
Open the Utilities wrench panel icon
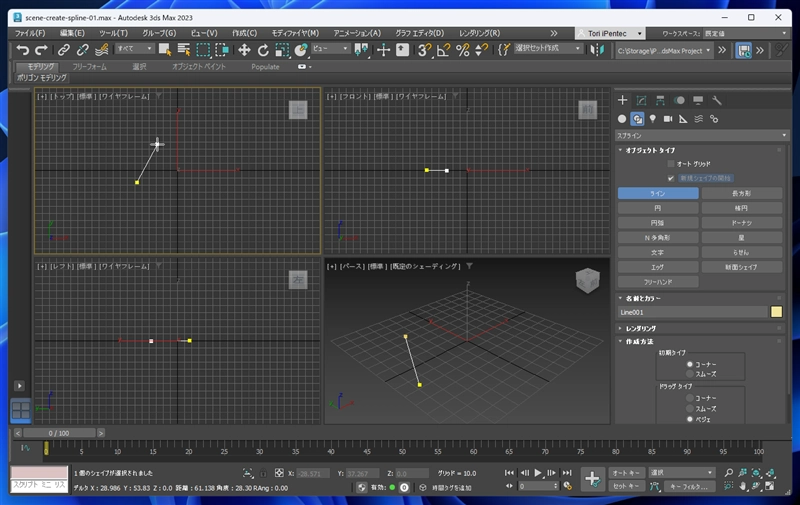coord(717,100)
